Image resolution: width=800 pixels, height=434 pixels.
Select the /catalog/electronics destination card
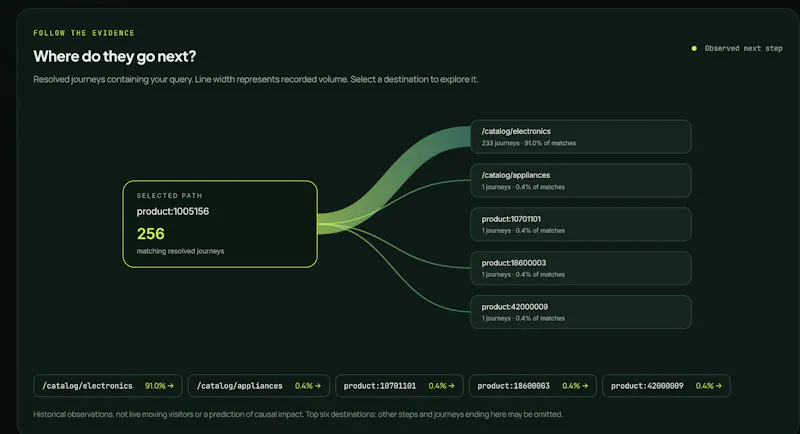click(x=581, y=137)
